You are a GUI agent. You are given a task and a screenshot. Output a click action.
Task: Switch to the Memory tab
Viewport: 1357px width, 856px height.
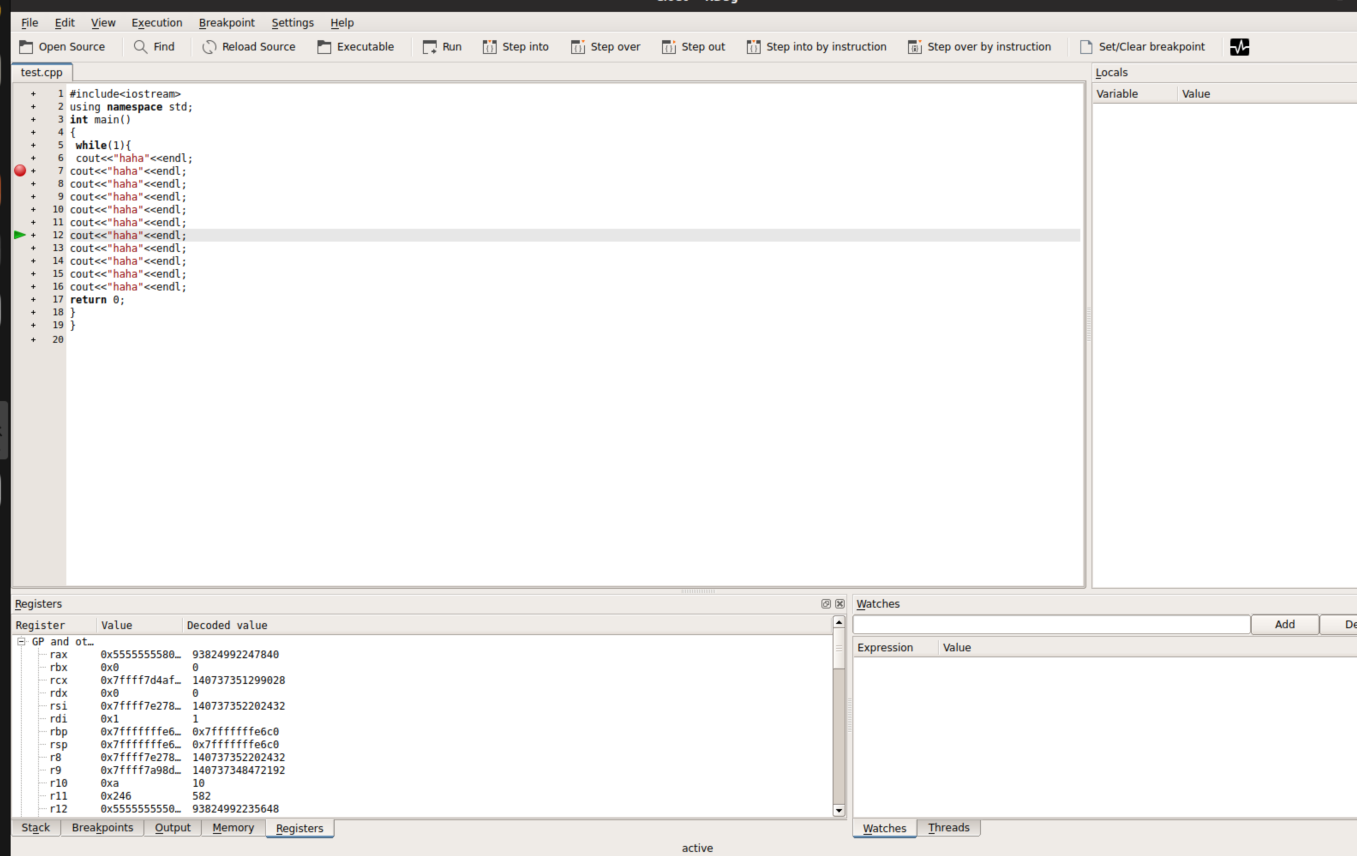(x=233, y=828)
